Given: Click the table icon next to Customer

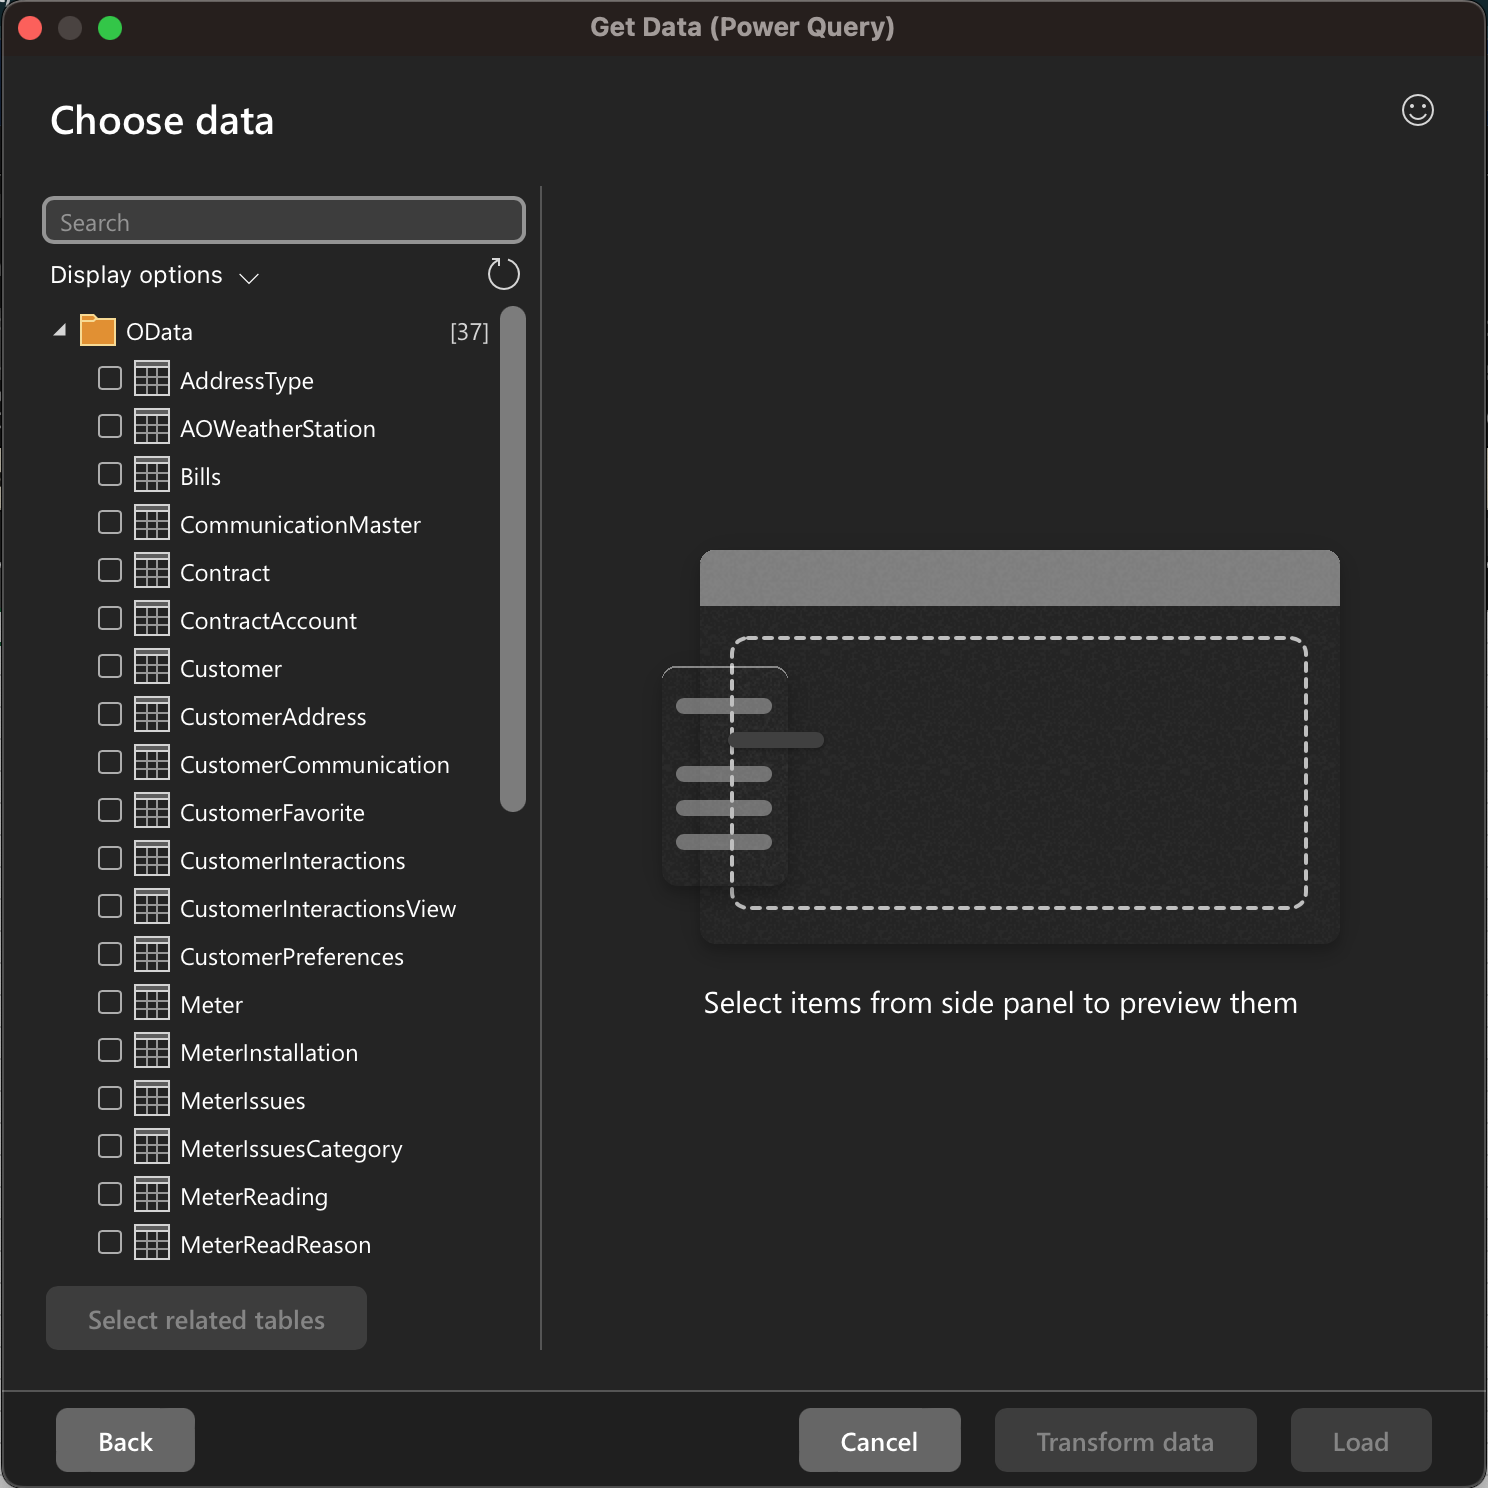Looking at the screenshot, I should pyautogui.click(x=152, y=667).
